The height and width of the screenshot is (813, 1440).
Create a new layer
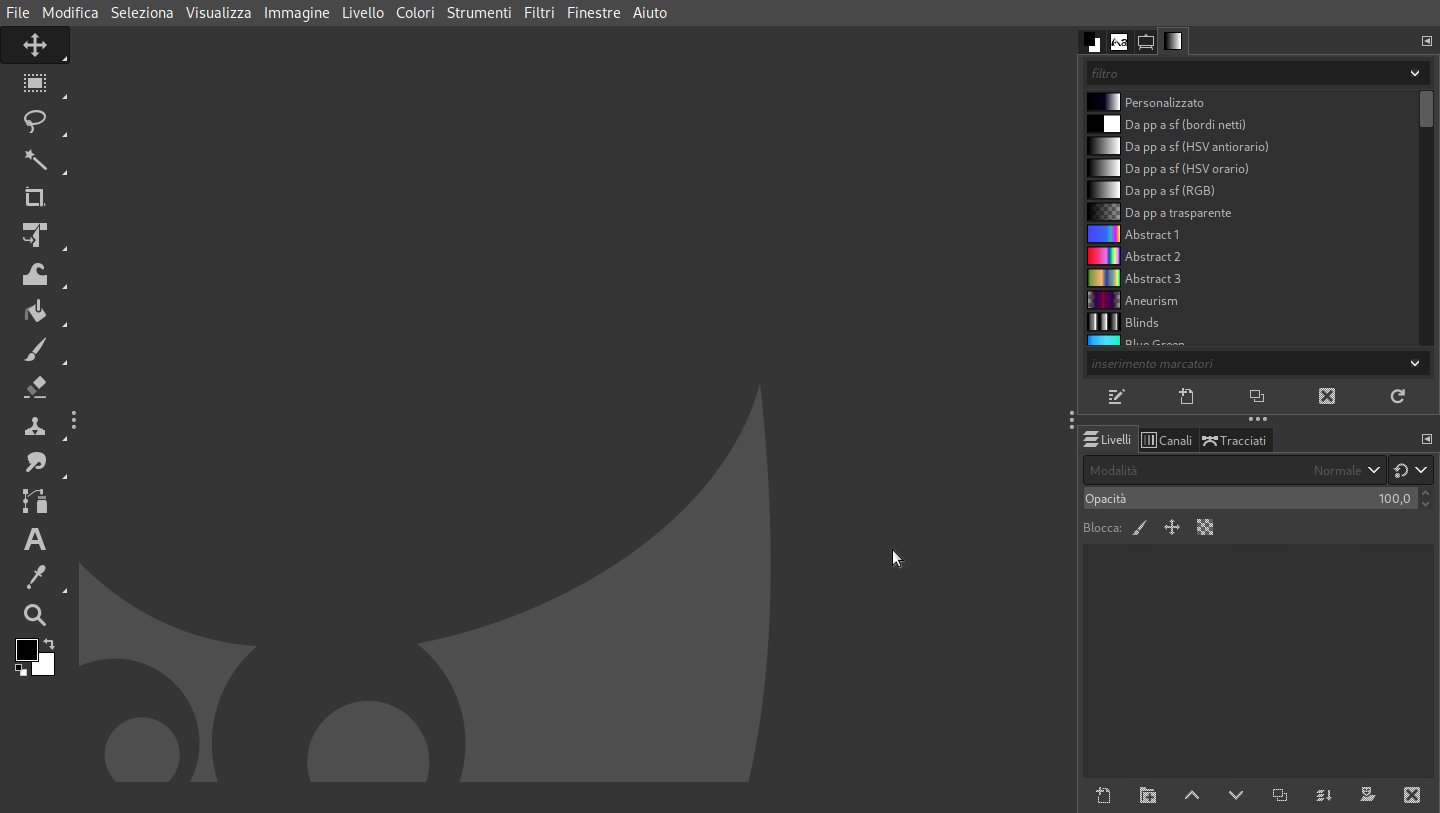(1103, 795)
